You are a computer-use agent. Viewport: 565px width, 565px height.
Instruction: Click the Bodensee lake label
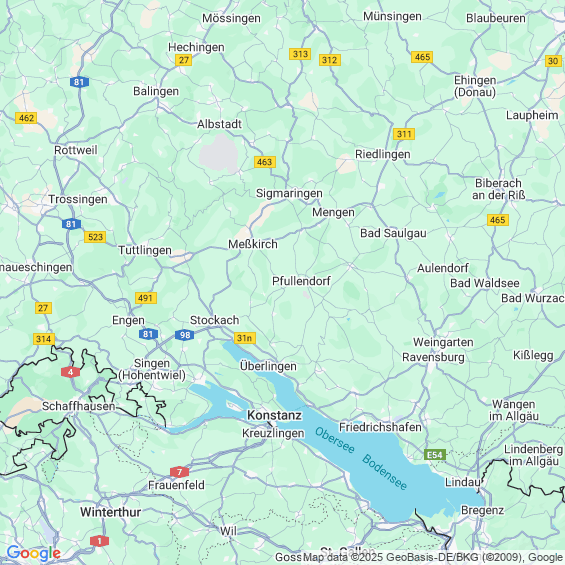point(384,472)
